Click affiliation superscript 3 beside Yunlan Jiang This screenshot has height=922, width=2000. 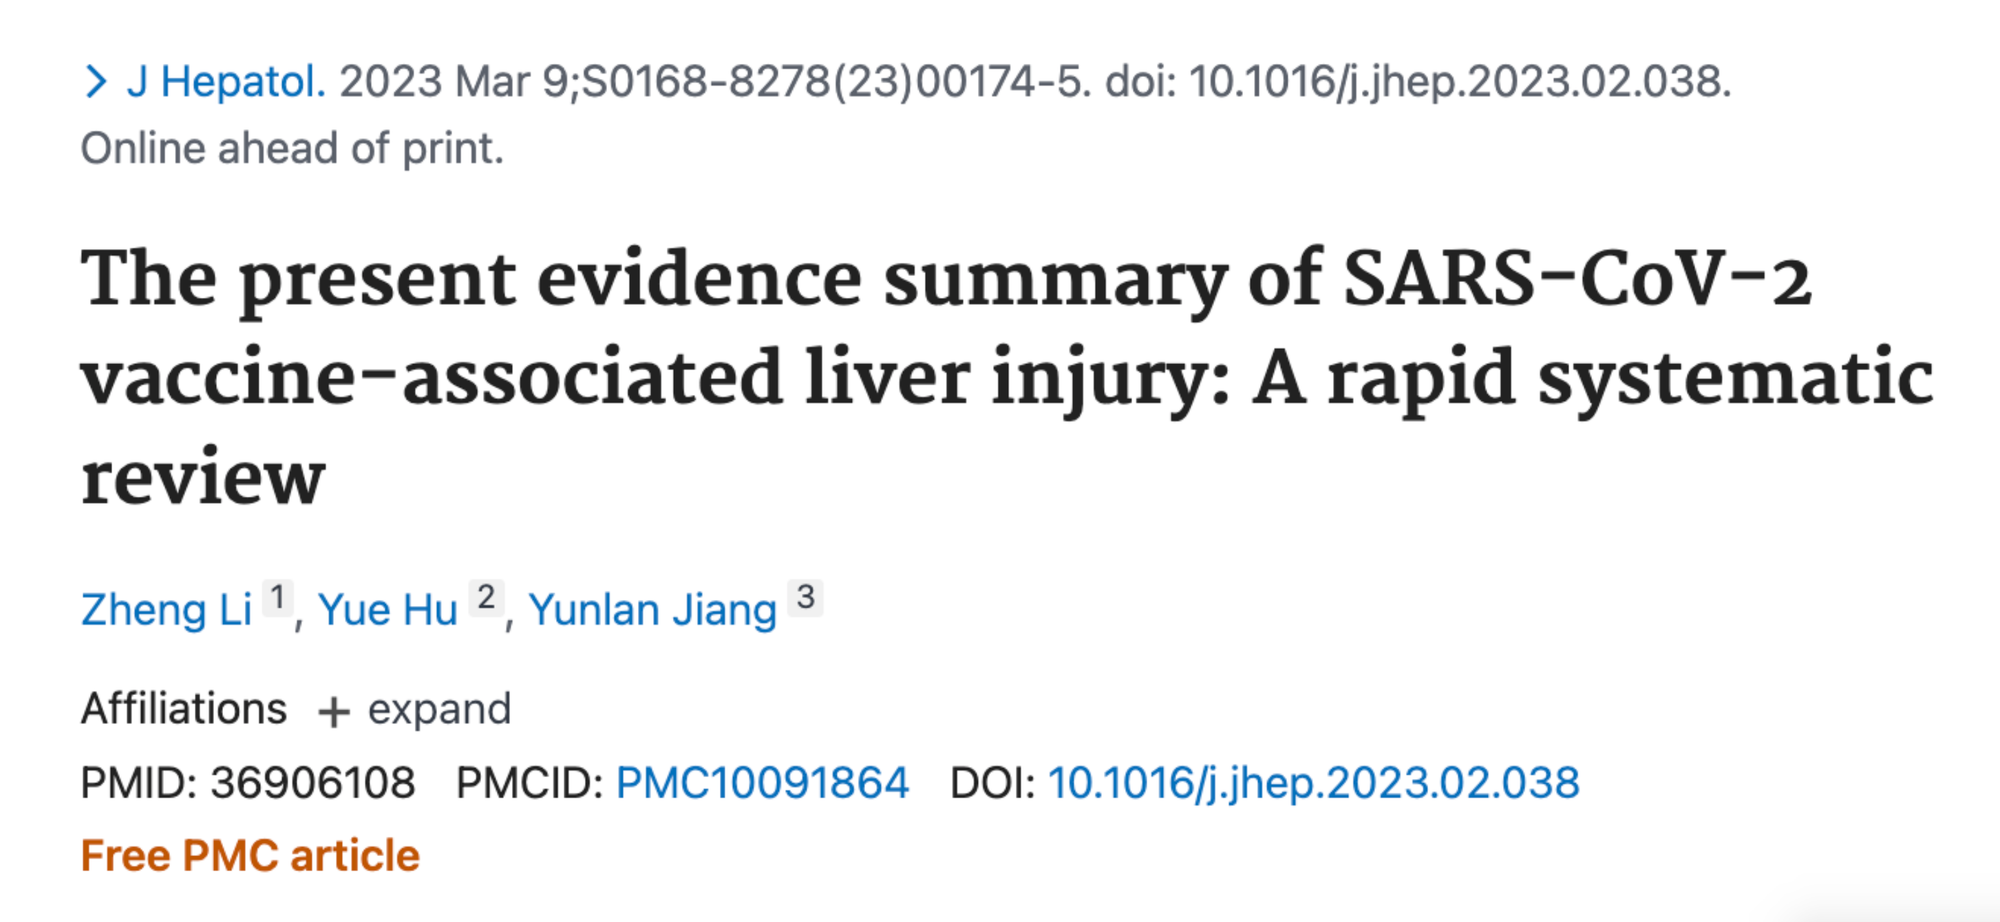(x=805, y=597)
